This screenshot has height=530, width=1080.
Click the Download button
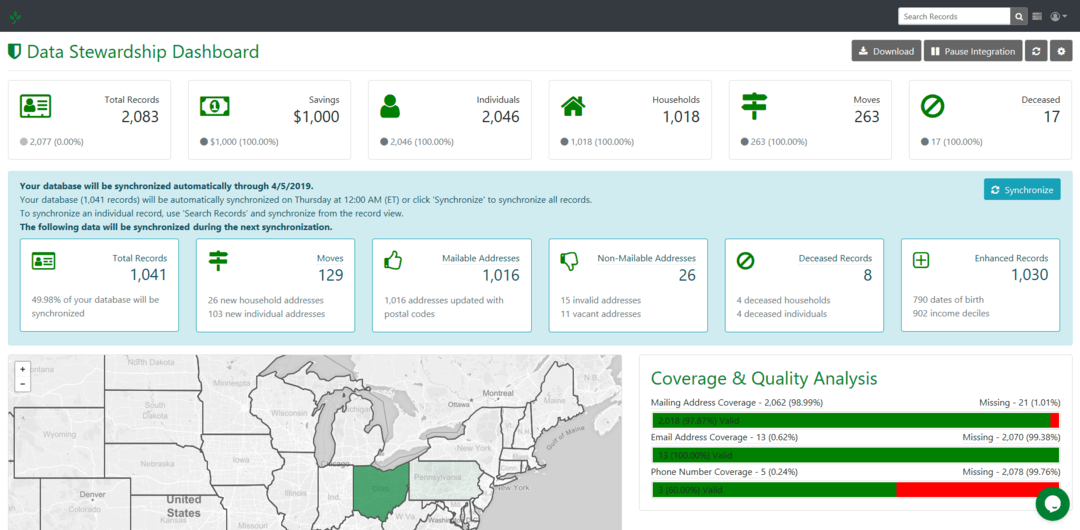885,51
